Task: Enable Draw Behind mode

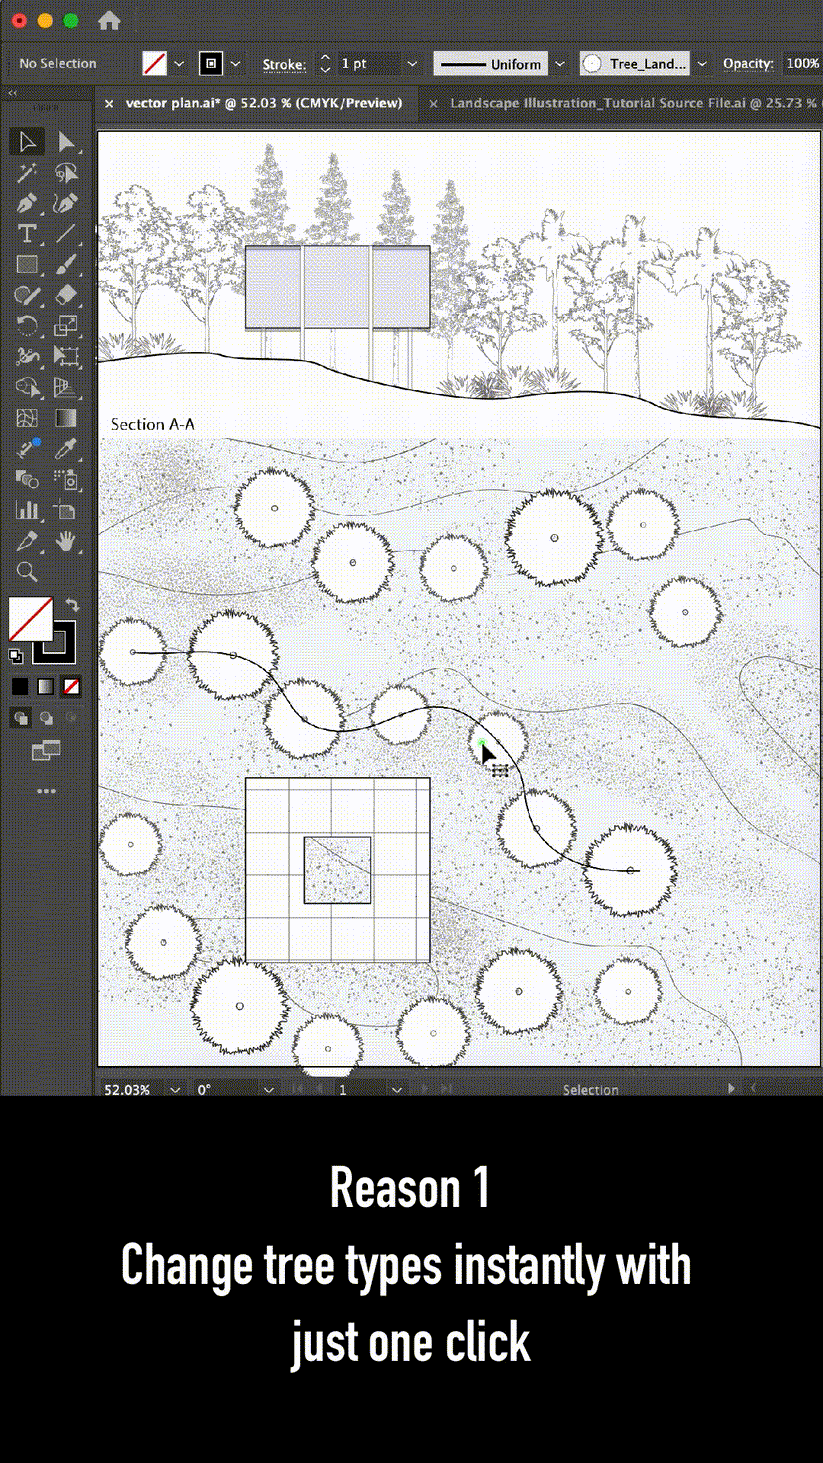Action: click(46, 717)
